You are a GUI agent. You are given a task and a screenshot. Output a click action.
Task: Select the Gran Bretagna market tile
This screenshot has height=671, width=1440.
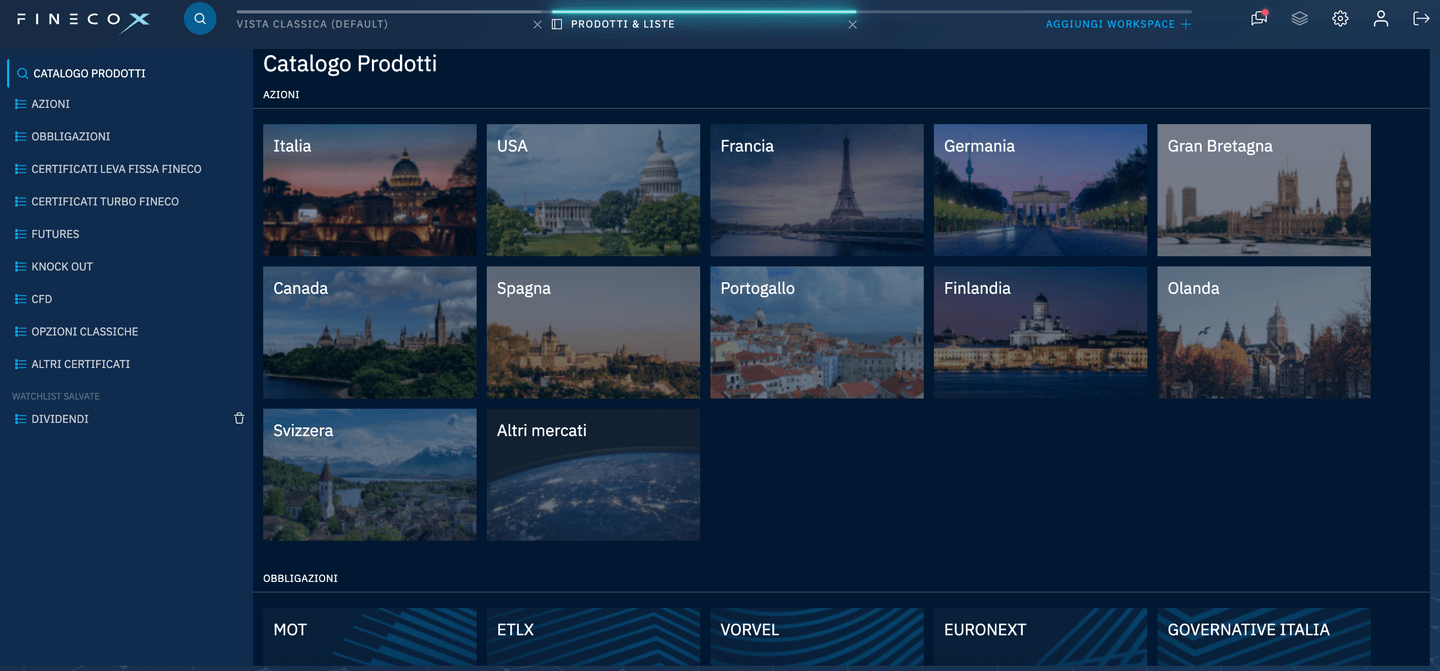pyautogui.click(x=1263, y=190)
